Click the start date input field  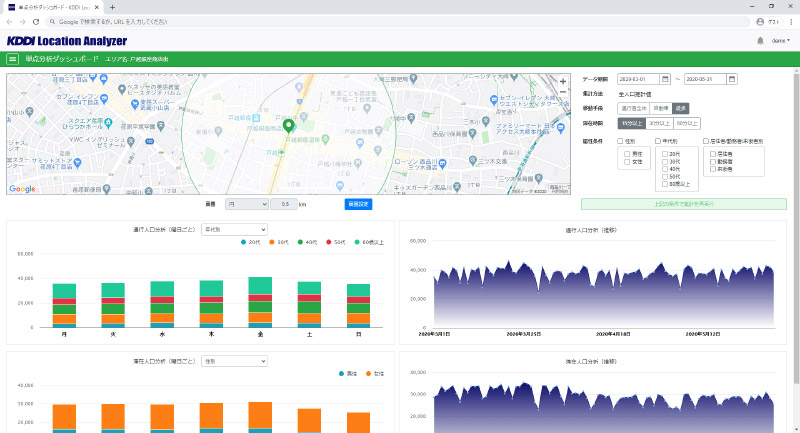[x=639, y=79]
